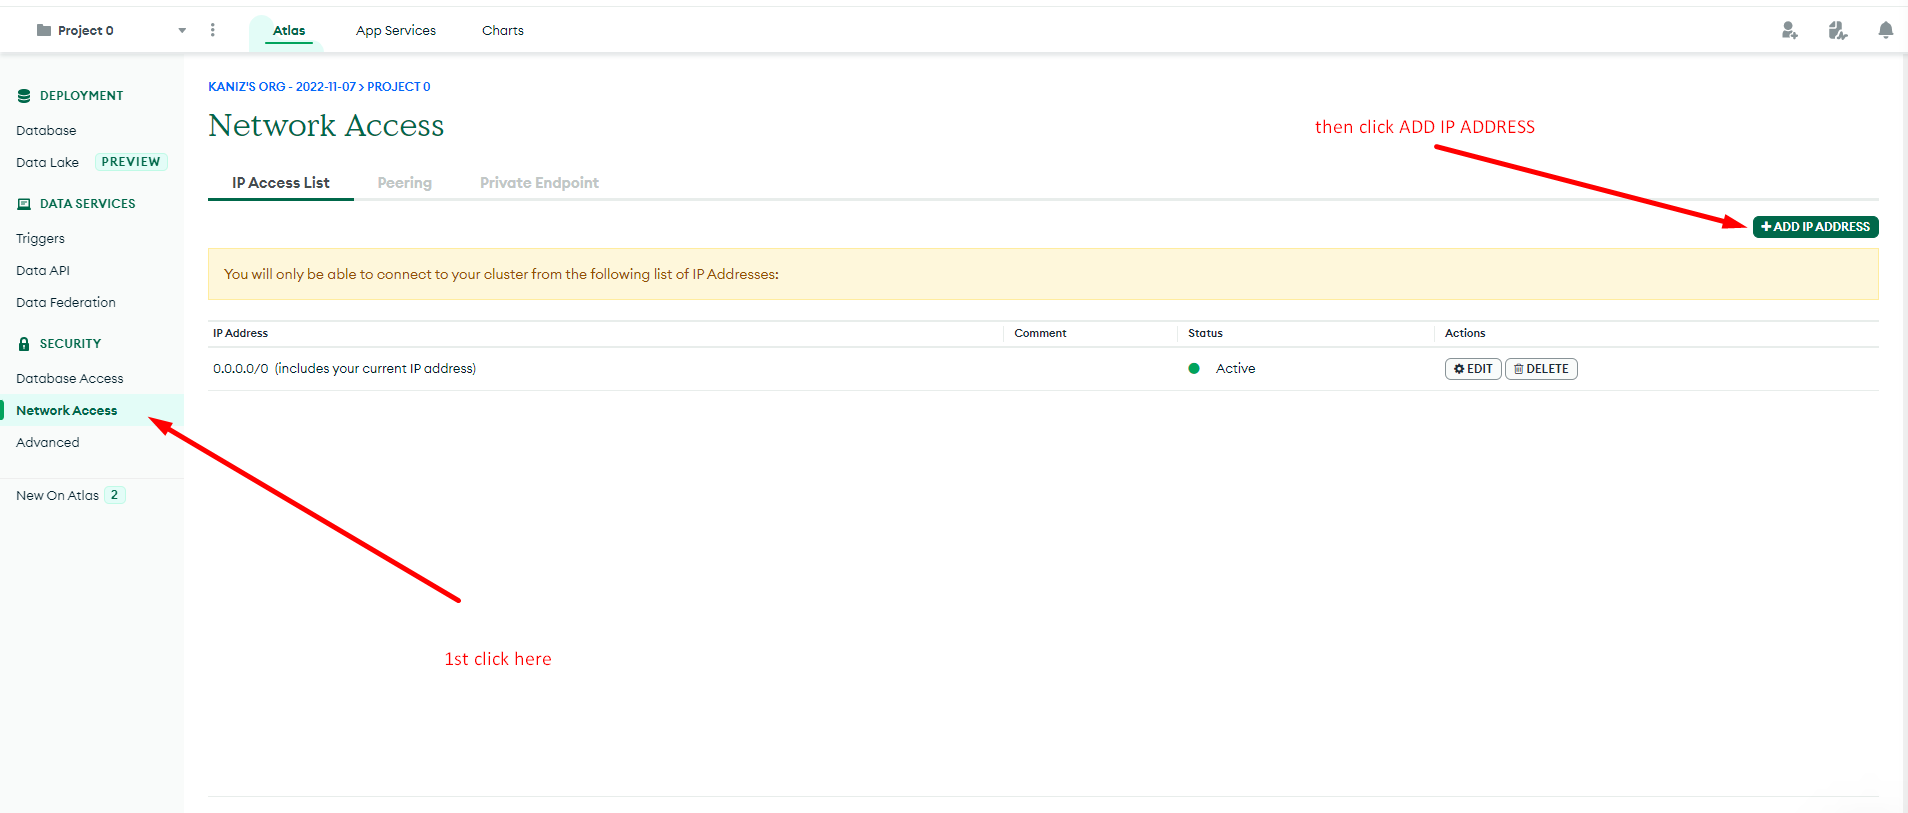Image resolution: width=1908 pixels, height=813 pixels.
Task: Click the Security padlock icon in sidebar
Action: (x=24, y=344)
